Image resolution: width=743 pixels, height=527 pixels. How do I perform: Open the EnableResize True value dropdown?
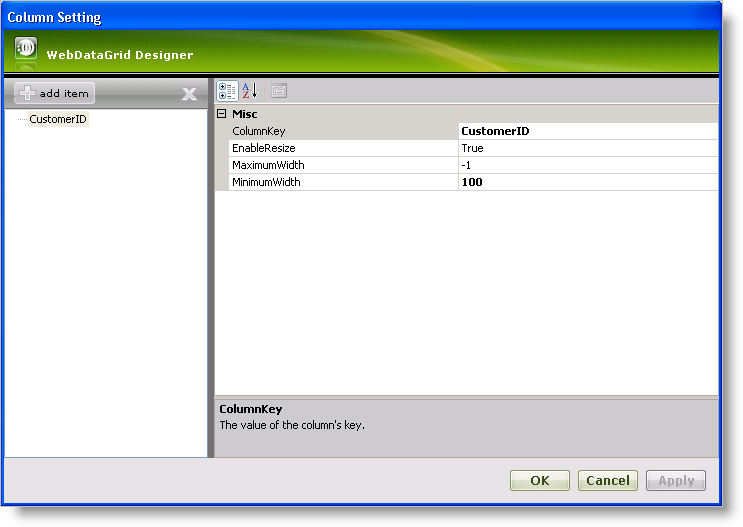(x=587, y=148)
